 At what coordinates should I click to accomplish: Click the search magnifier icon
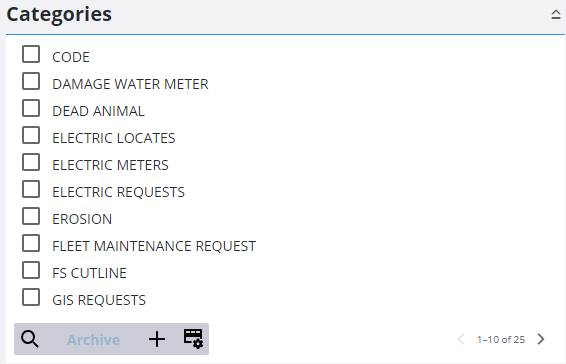[30, 339]
